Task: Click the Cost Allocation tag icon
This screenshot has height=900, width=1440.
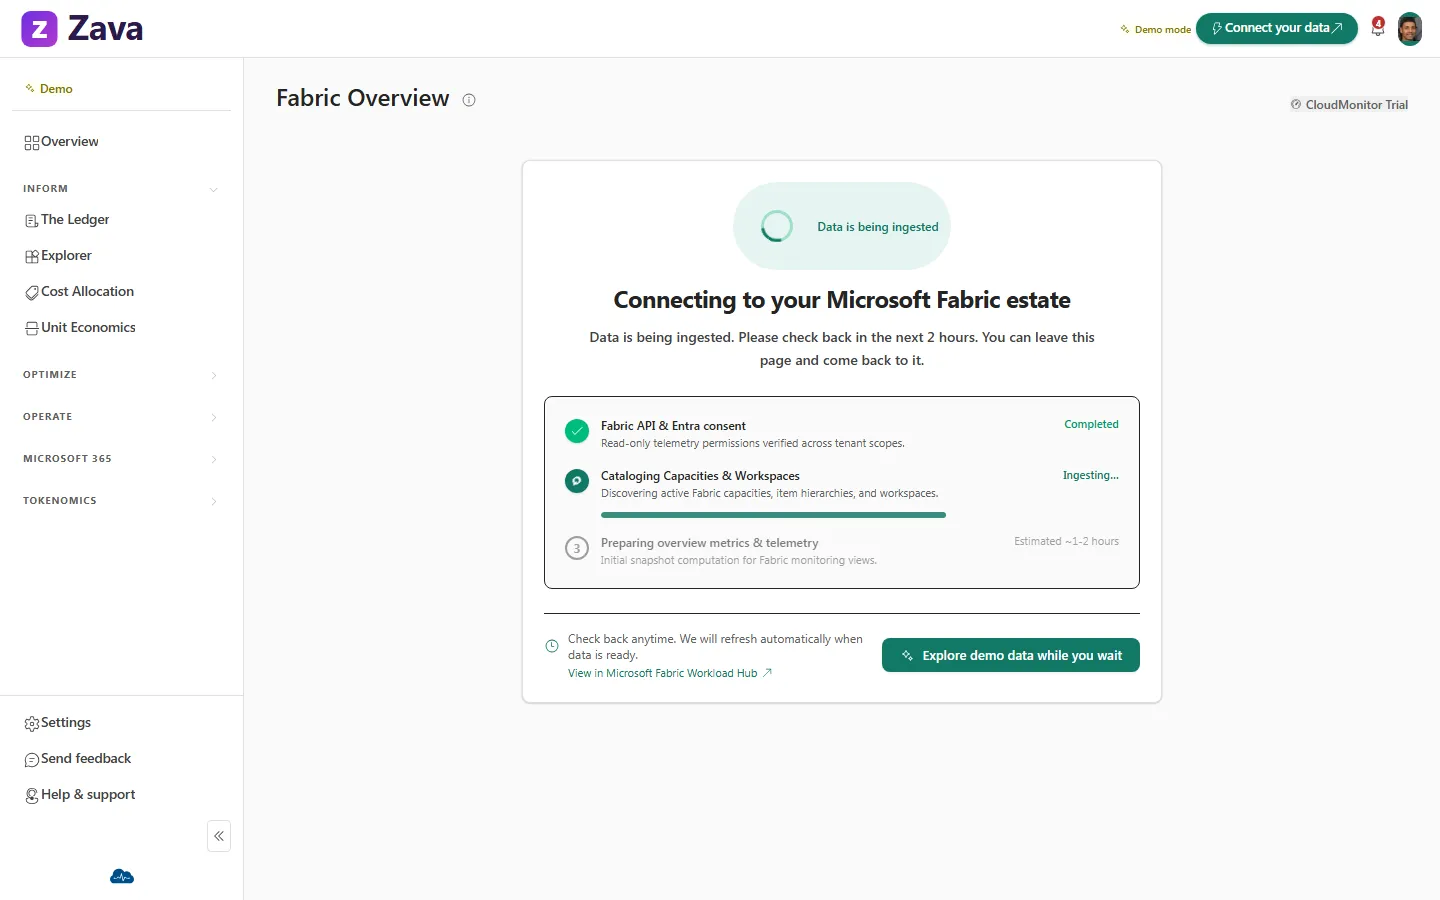Action: pyautogui.click(x=32, y=293)
